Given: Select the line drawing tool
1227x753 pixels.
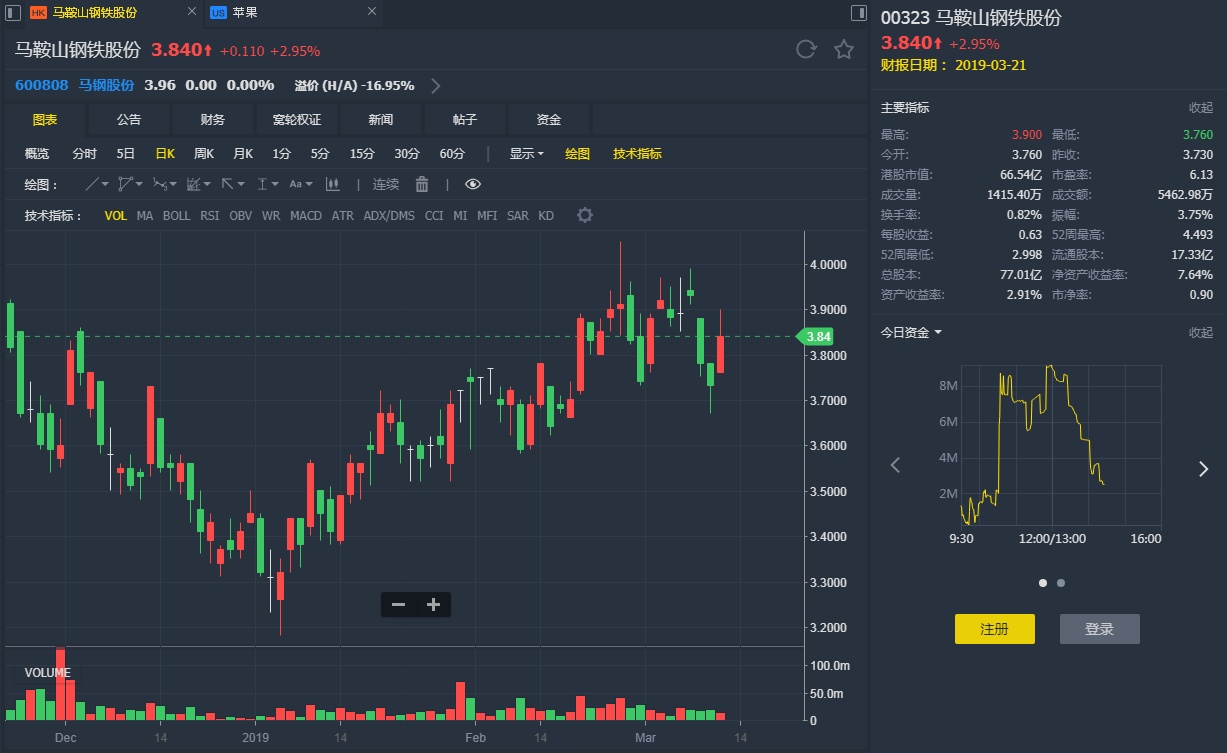Looking at the screenshot, I should [91, 184].
